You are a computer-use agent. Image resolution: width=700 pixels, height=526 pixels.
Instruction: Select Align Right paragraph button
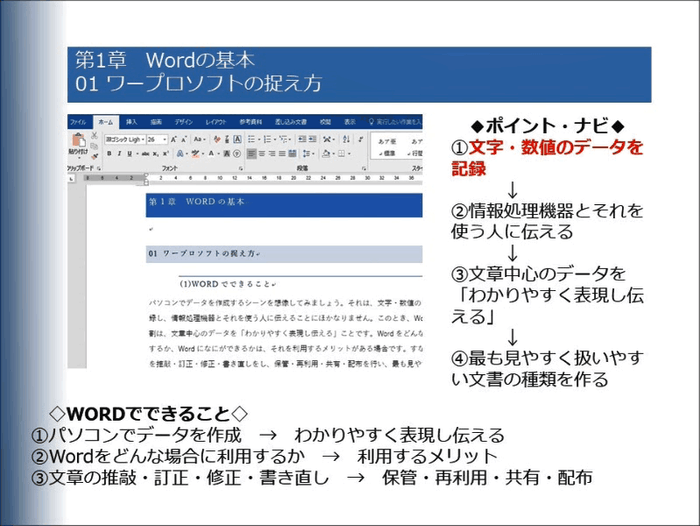(x=272, y=154)
